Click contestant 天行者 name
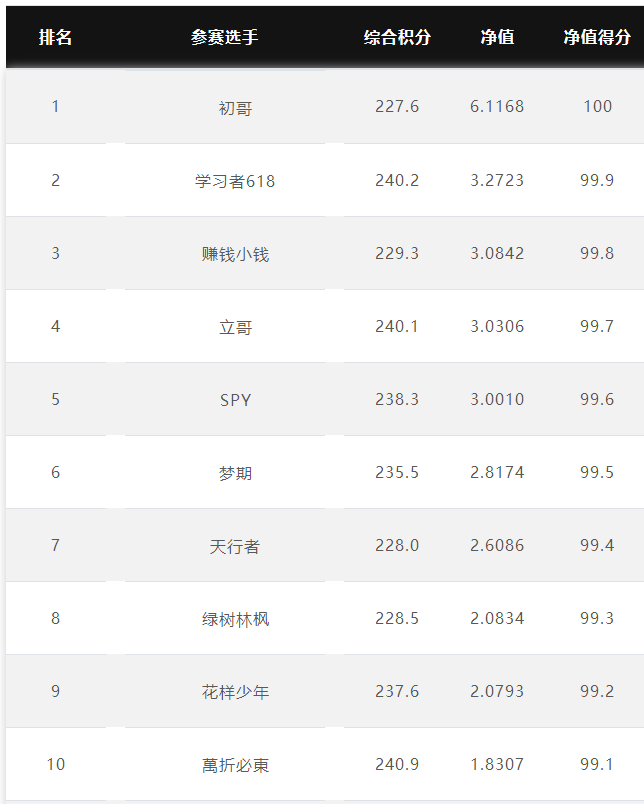 [235, 546]
